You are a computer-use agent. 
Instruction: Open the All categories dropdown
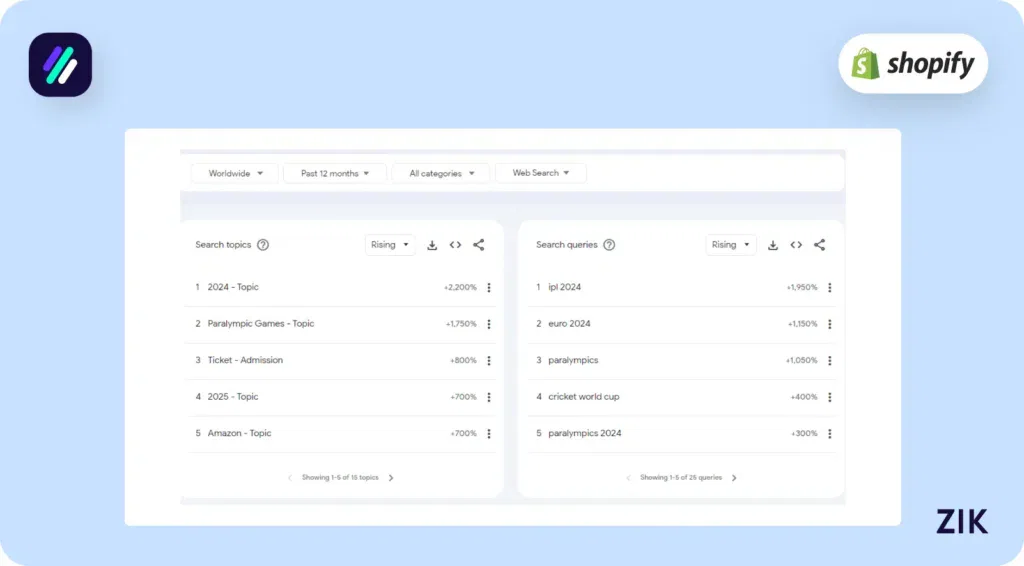point(441,173)
